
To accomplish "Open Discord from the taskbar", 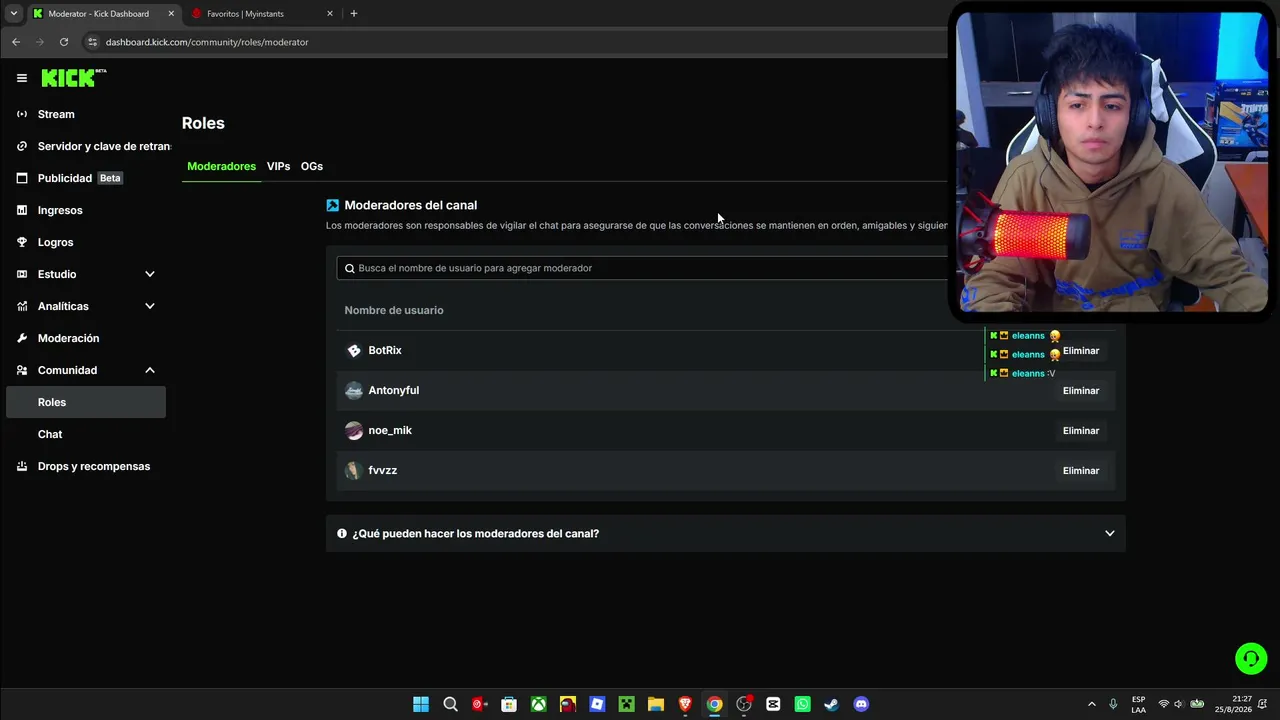I will pyautogui.click(x=861, y=704).
